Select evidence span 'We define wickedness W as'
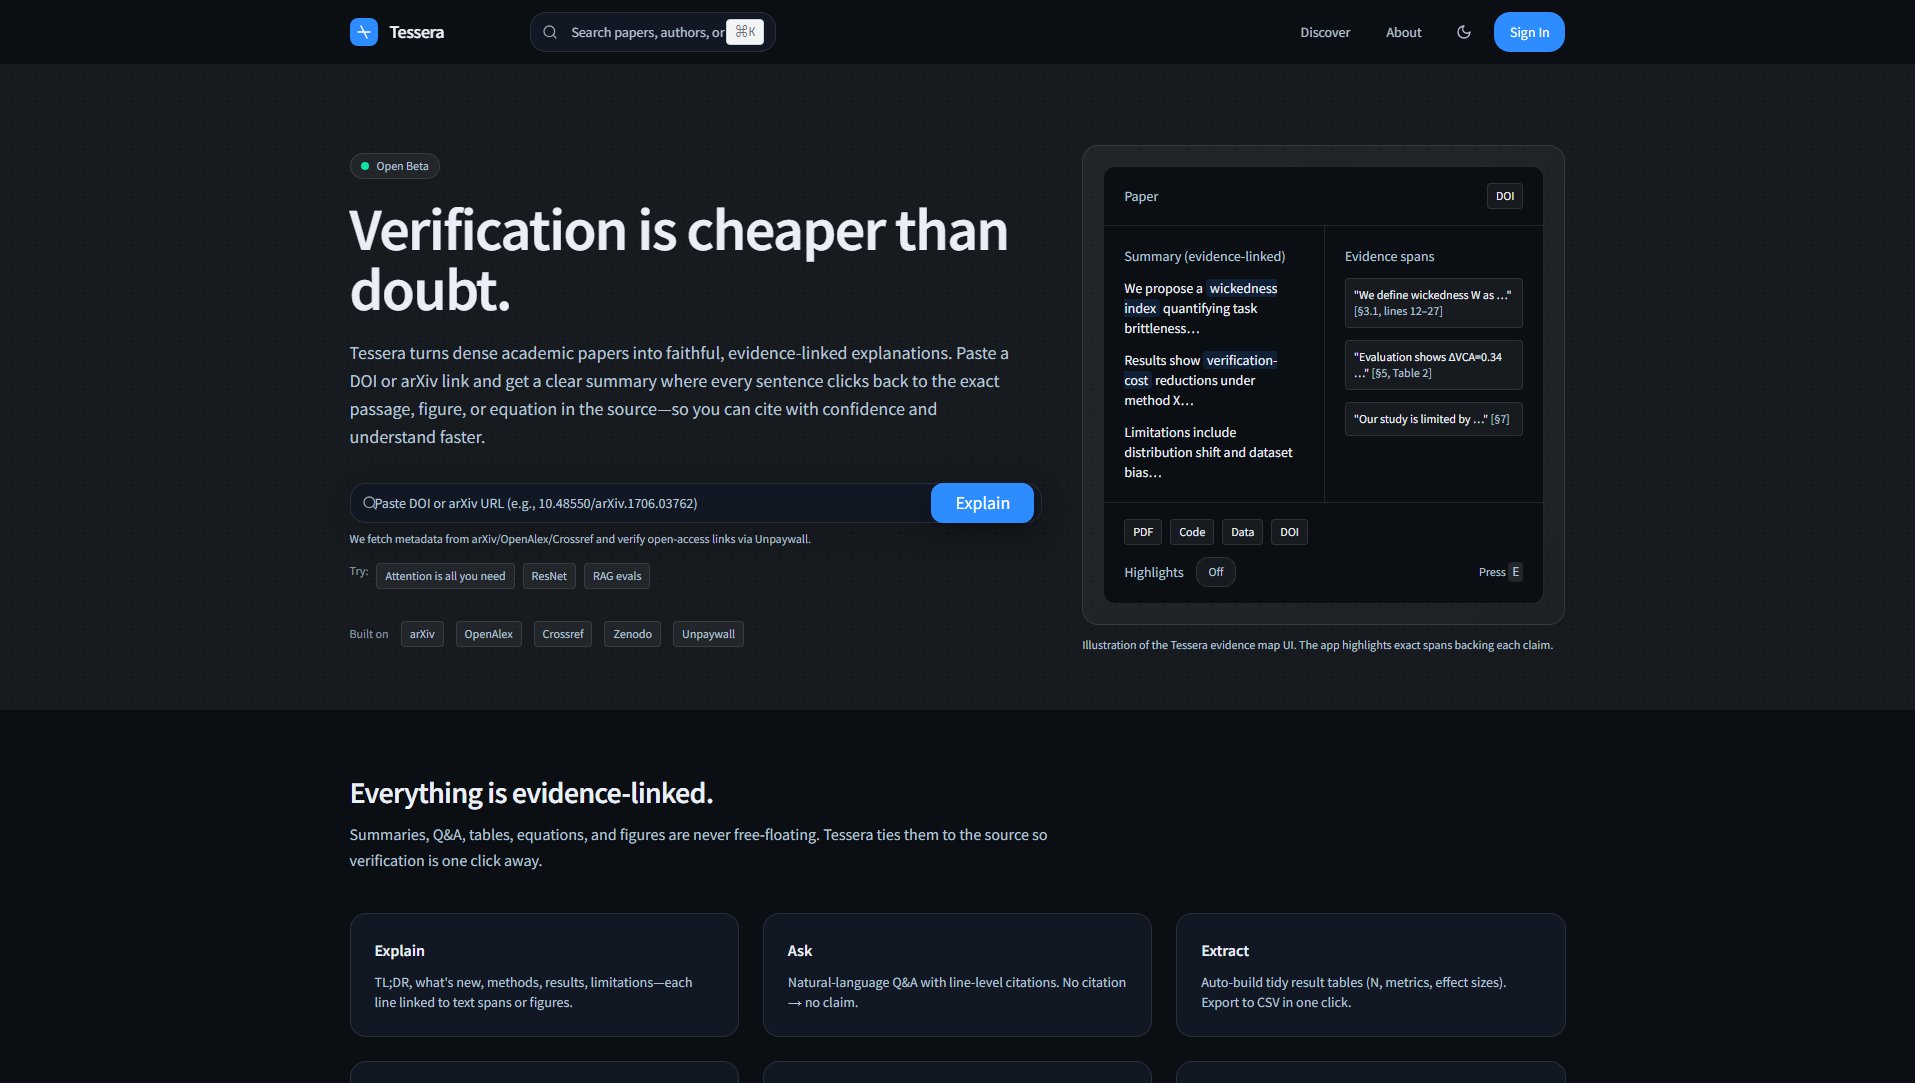1915x1083 pixels. [x=1433, y=303]
